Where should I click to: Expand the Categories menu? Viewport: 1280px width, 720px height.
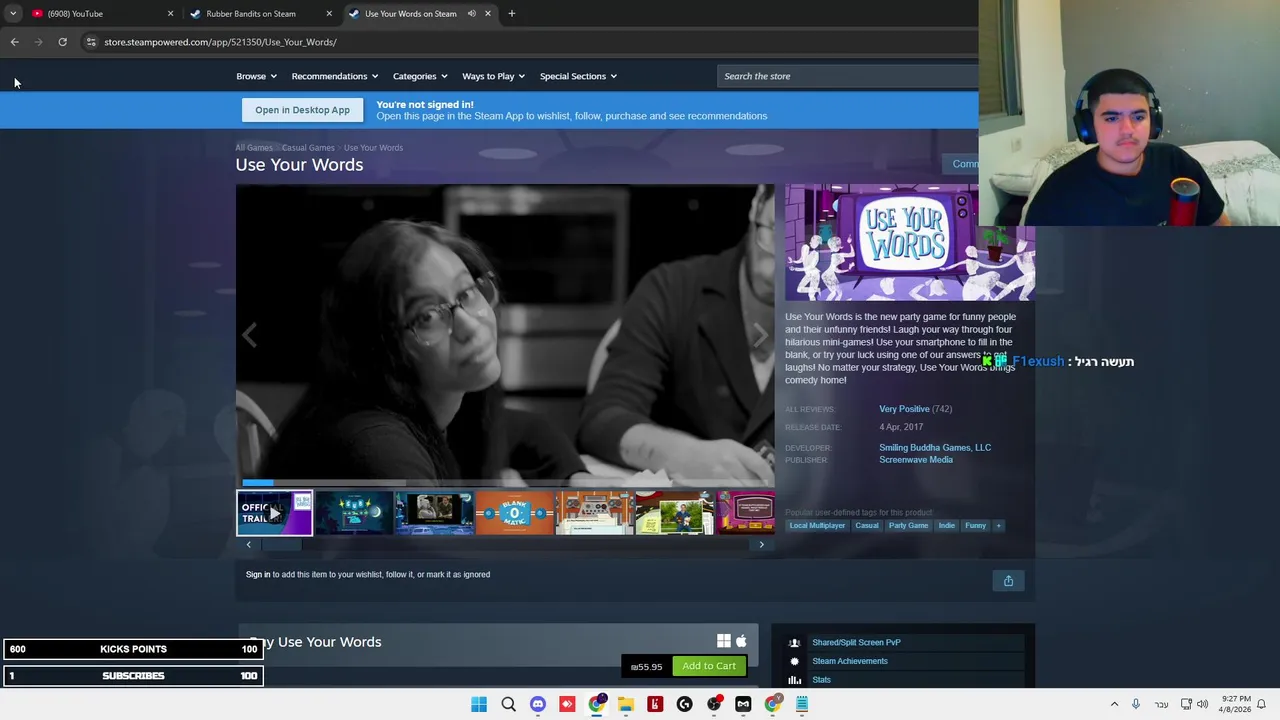click(x=420, y=76)
